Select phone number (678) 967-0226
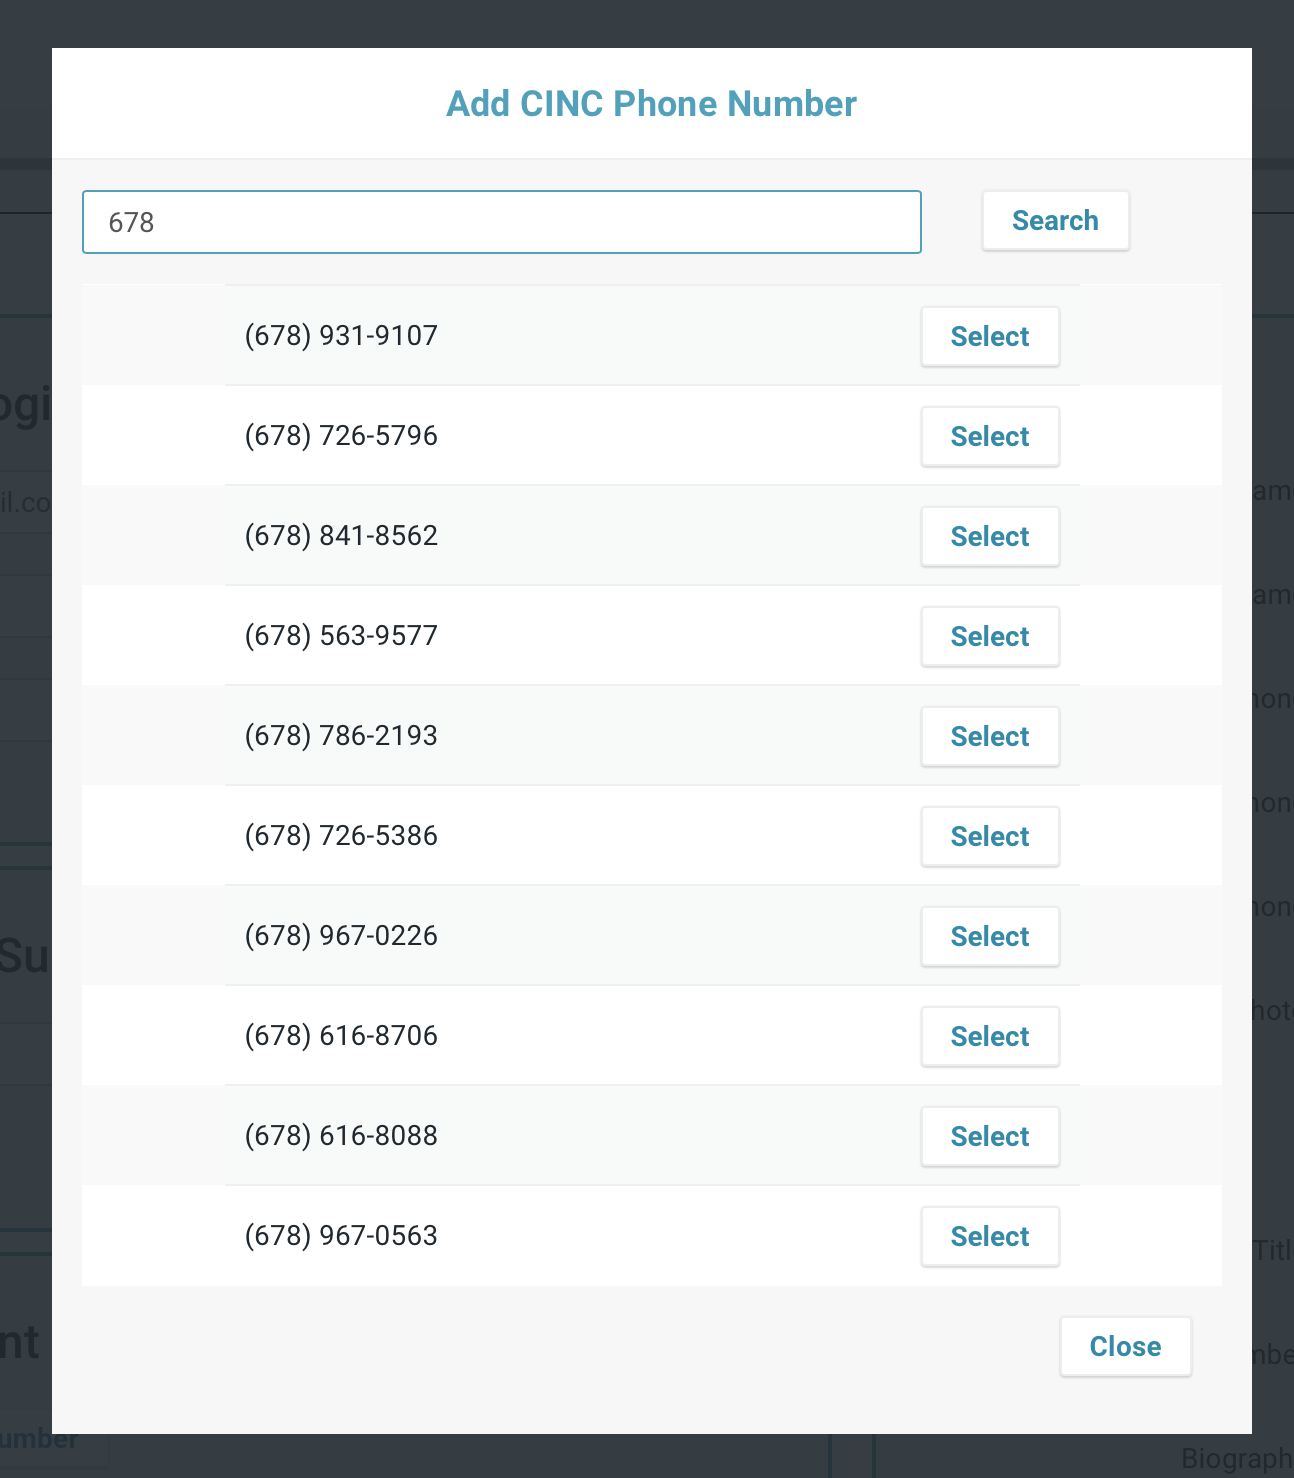The image size is (1294, 1478). point(989,936)
